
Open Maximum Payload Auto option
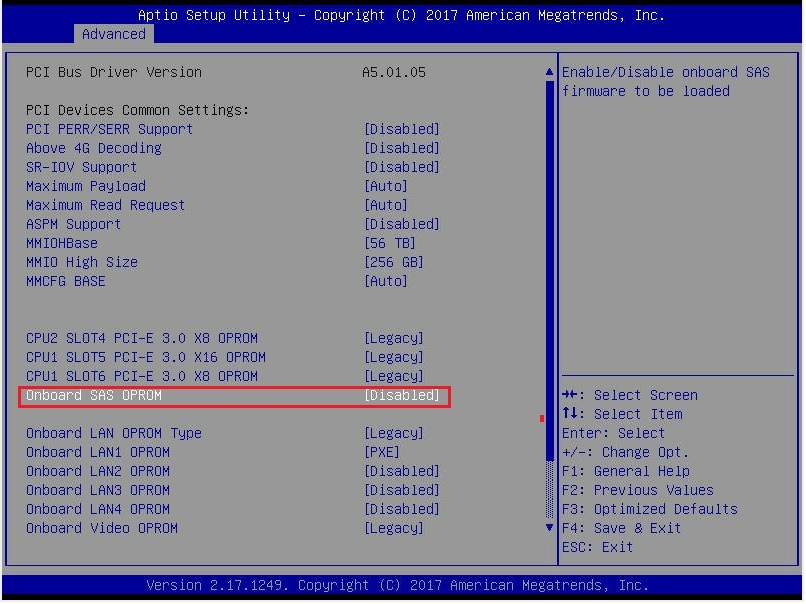point(385,186)
